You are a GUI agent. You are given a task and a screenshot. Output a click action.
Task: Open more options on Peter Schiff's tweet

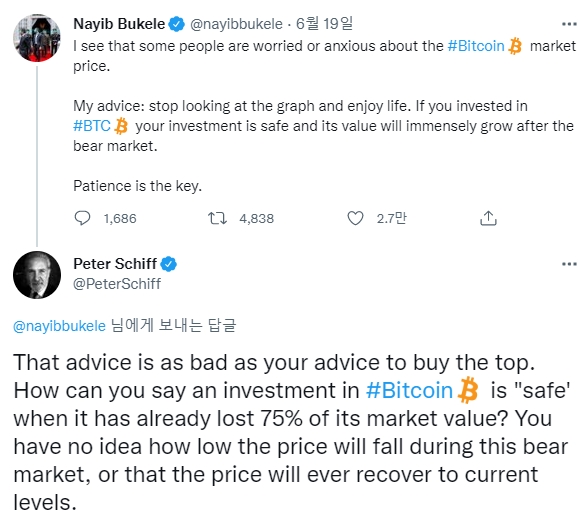569,264
